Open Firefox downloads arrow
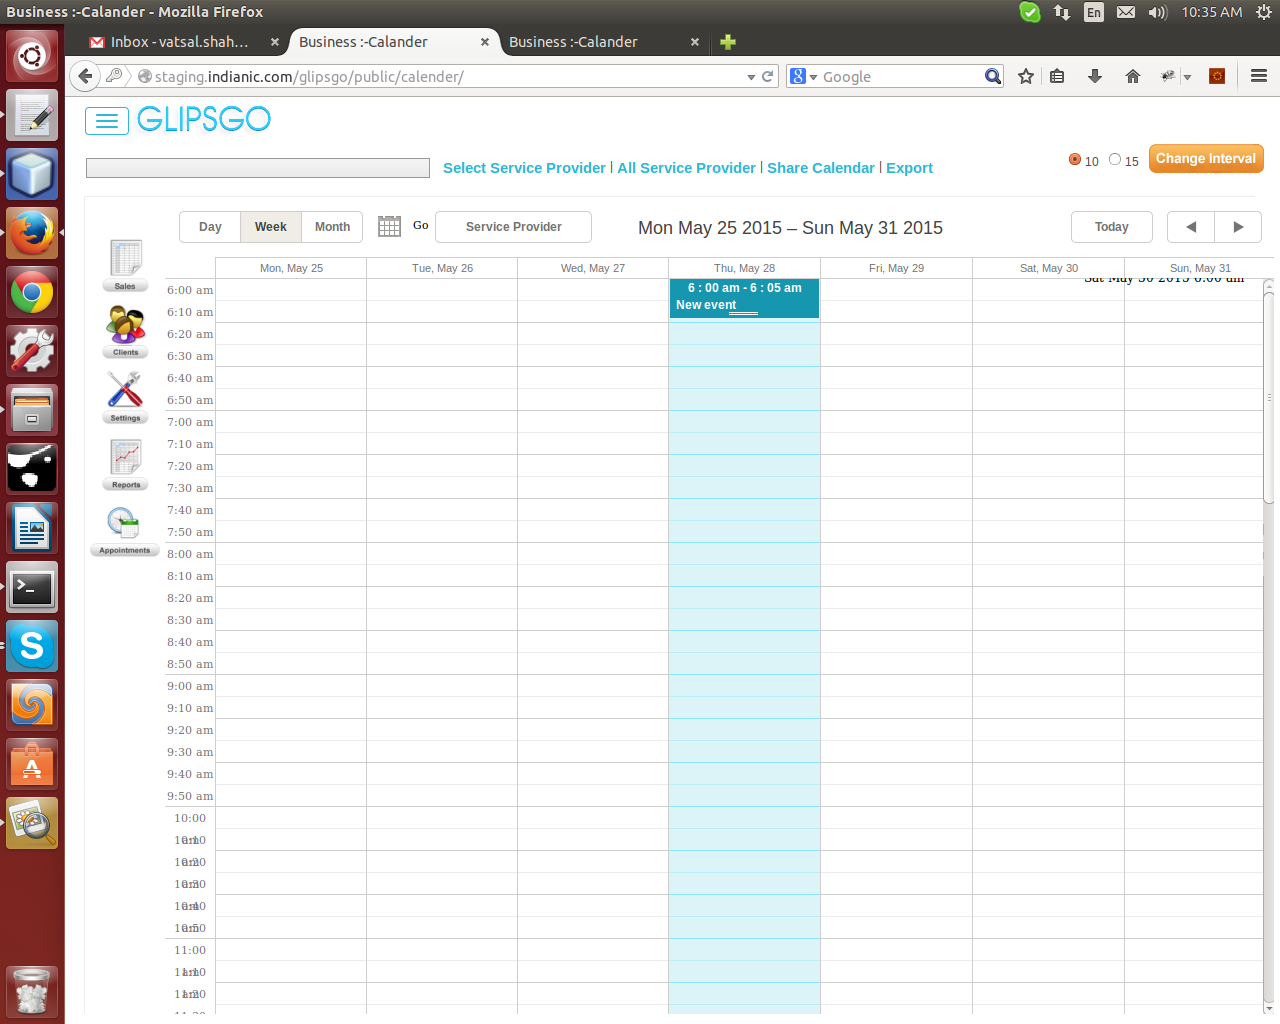Viewport: 1280px width, 1024px height. [x=1095, y=76]
